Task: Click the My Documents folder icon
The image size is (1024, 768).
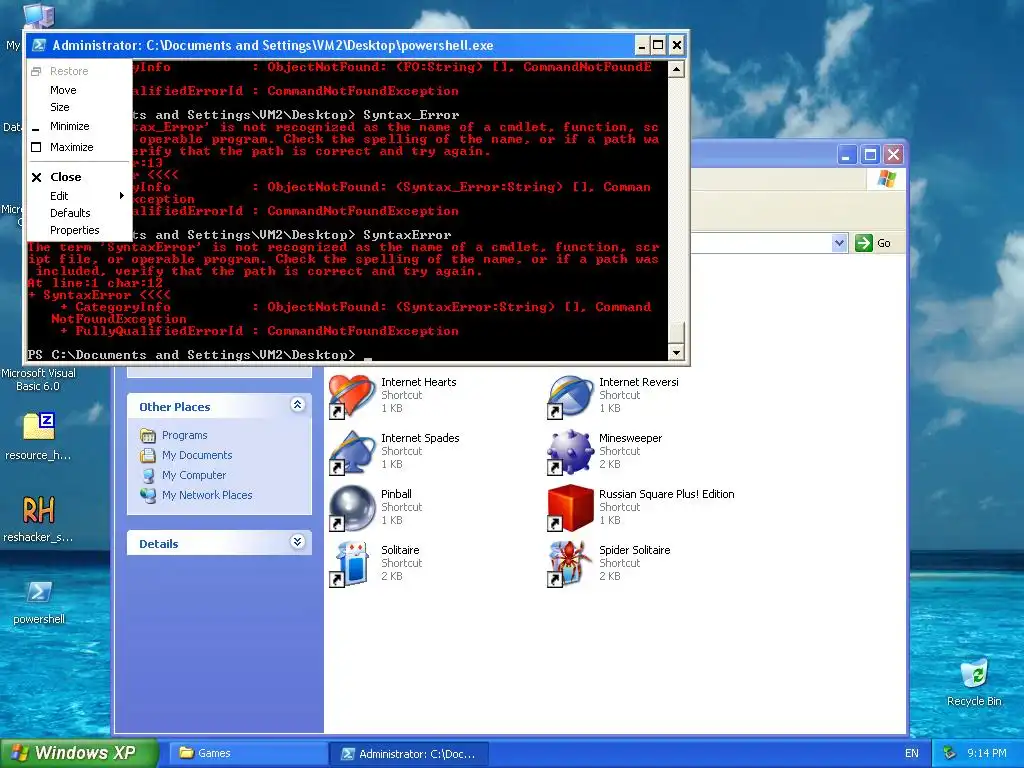Action: [x=148, y=455]
